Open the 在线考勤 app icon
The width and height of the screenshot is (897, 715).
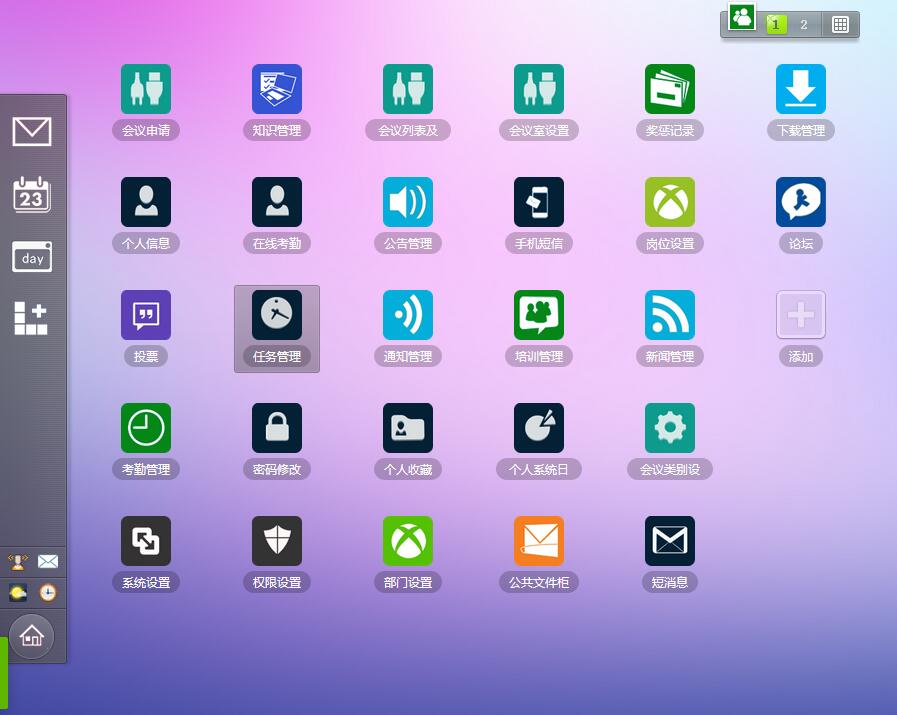pos(277,202)
